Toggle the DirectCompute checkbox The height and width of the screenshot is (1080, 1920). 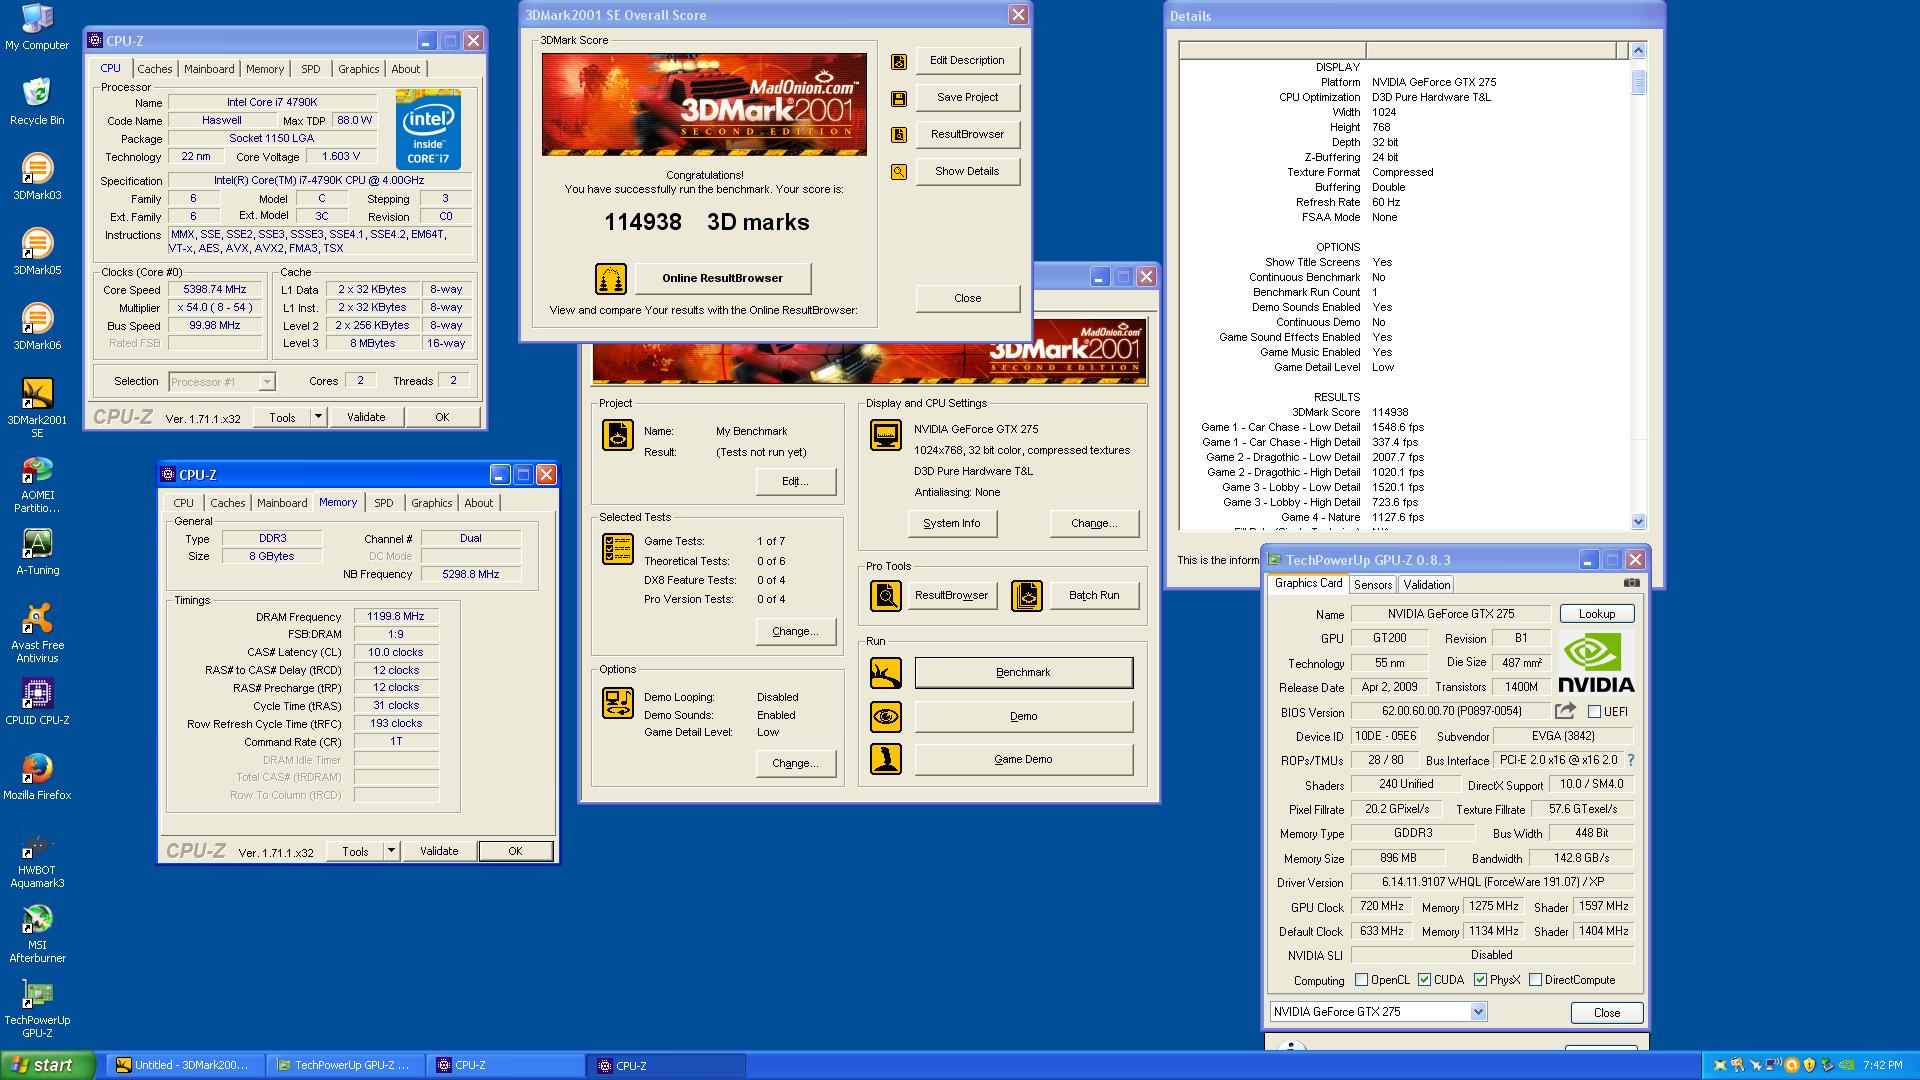click(x=1535, y=980)
